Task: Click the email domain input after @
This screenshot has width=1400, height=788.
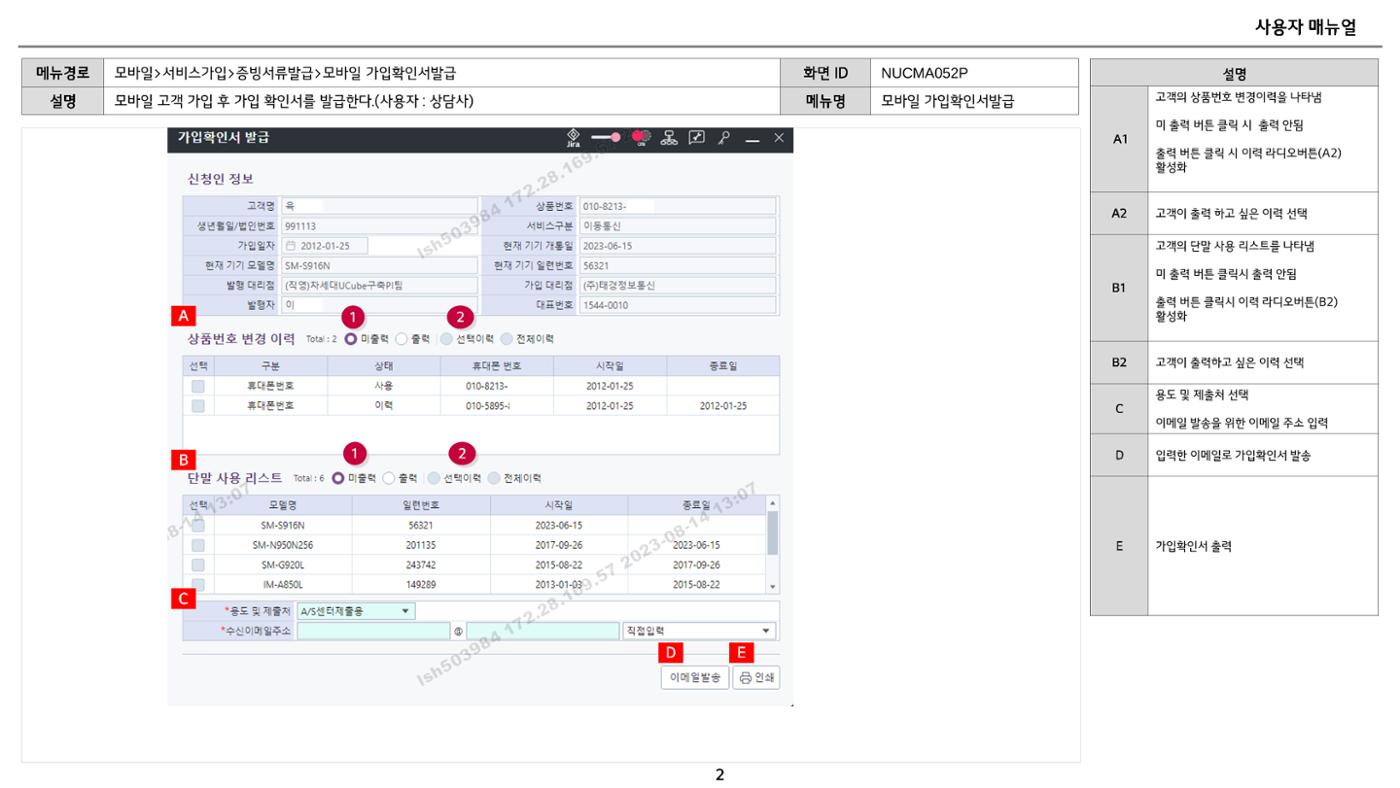Action: pos(542,631)
